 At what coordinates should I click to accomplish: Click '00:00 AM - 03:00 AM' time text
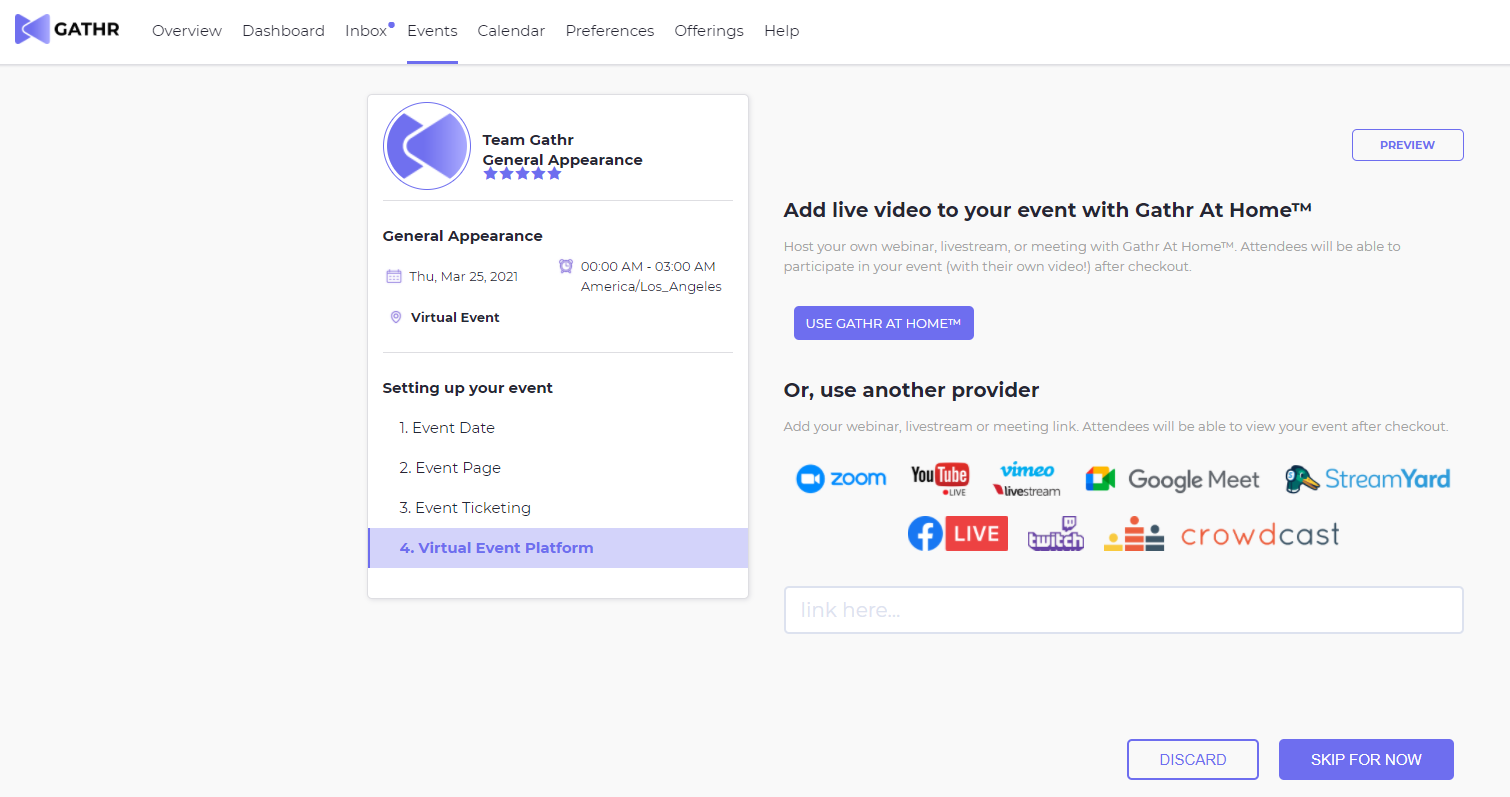pyautogui.click(x=648, y=267)
